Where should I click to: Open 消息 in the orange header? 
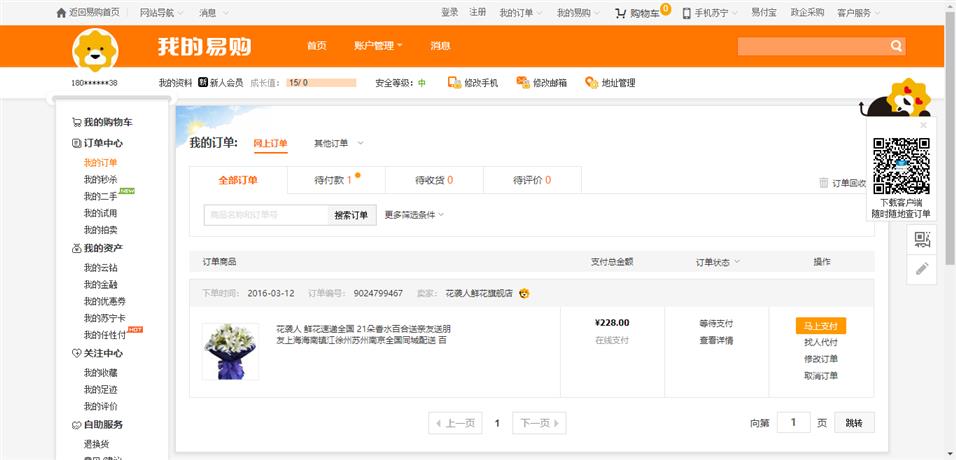coord(440,46)
